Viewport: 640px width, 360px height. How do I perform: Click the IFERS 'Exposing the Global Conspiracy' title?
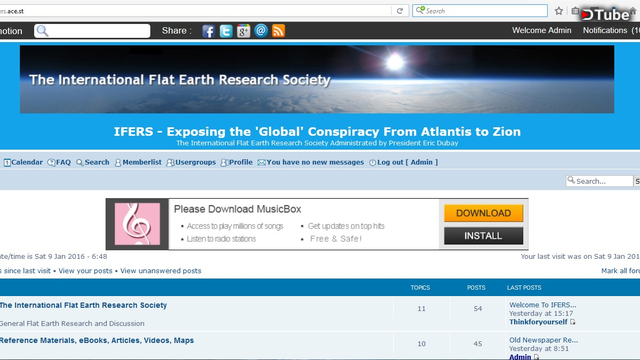point(317,131)
